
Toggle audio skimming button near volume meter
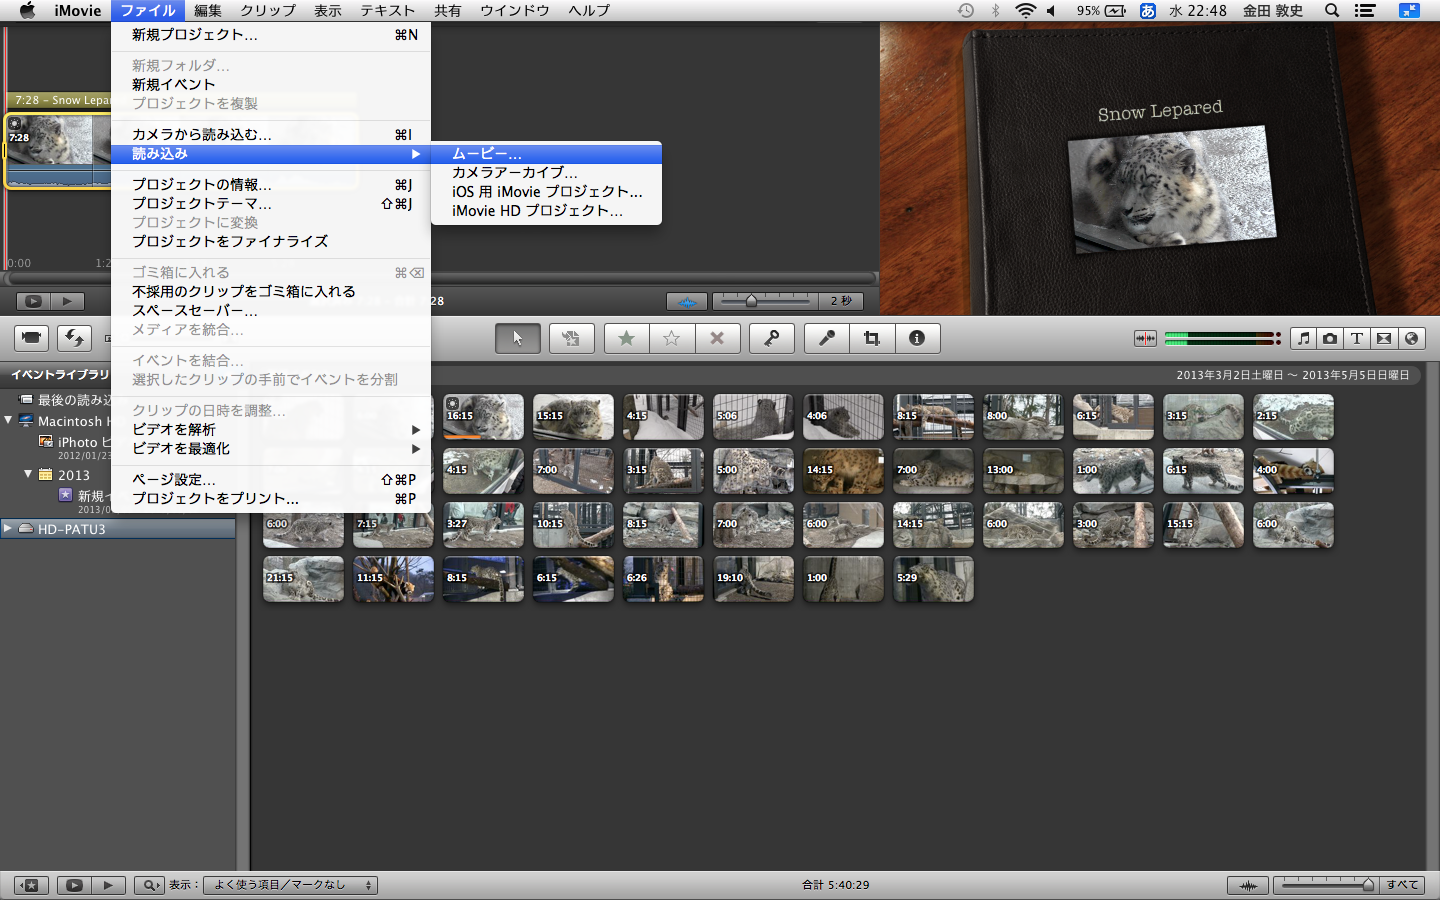tap(1145, 338)
